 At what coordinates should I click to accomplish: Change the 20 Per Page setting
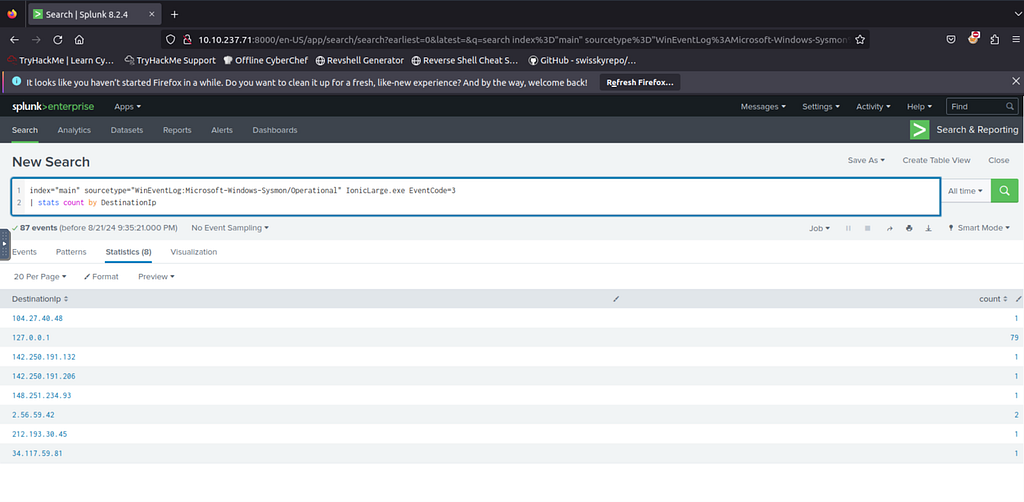tap(40, 277)
